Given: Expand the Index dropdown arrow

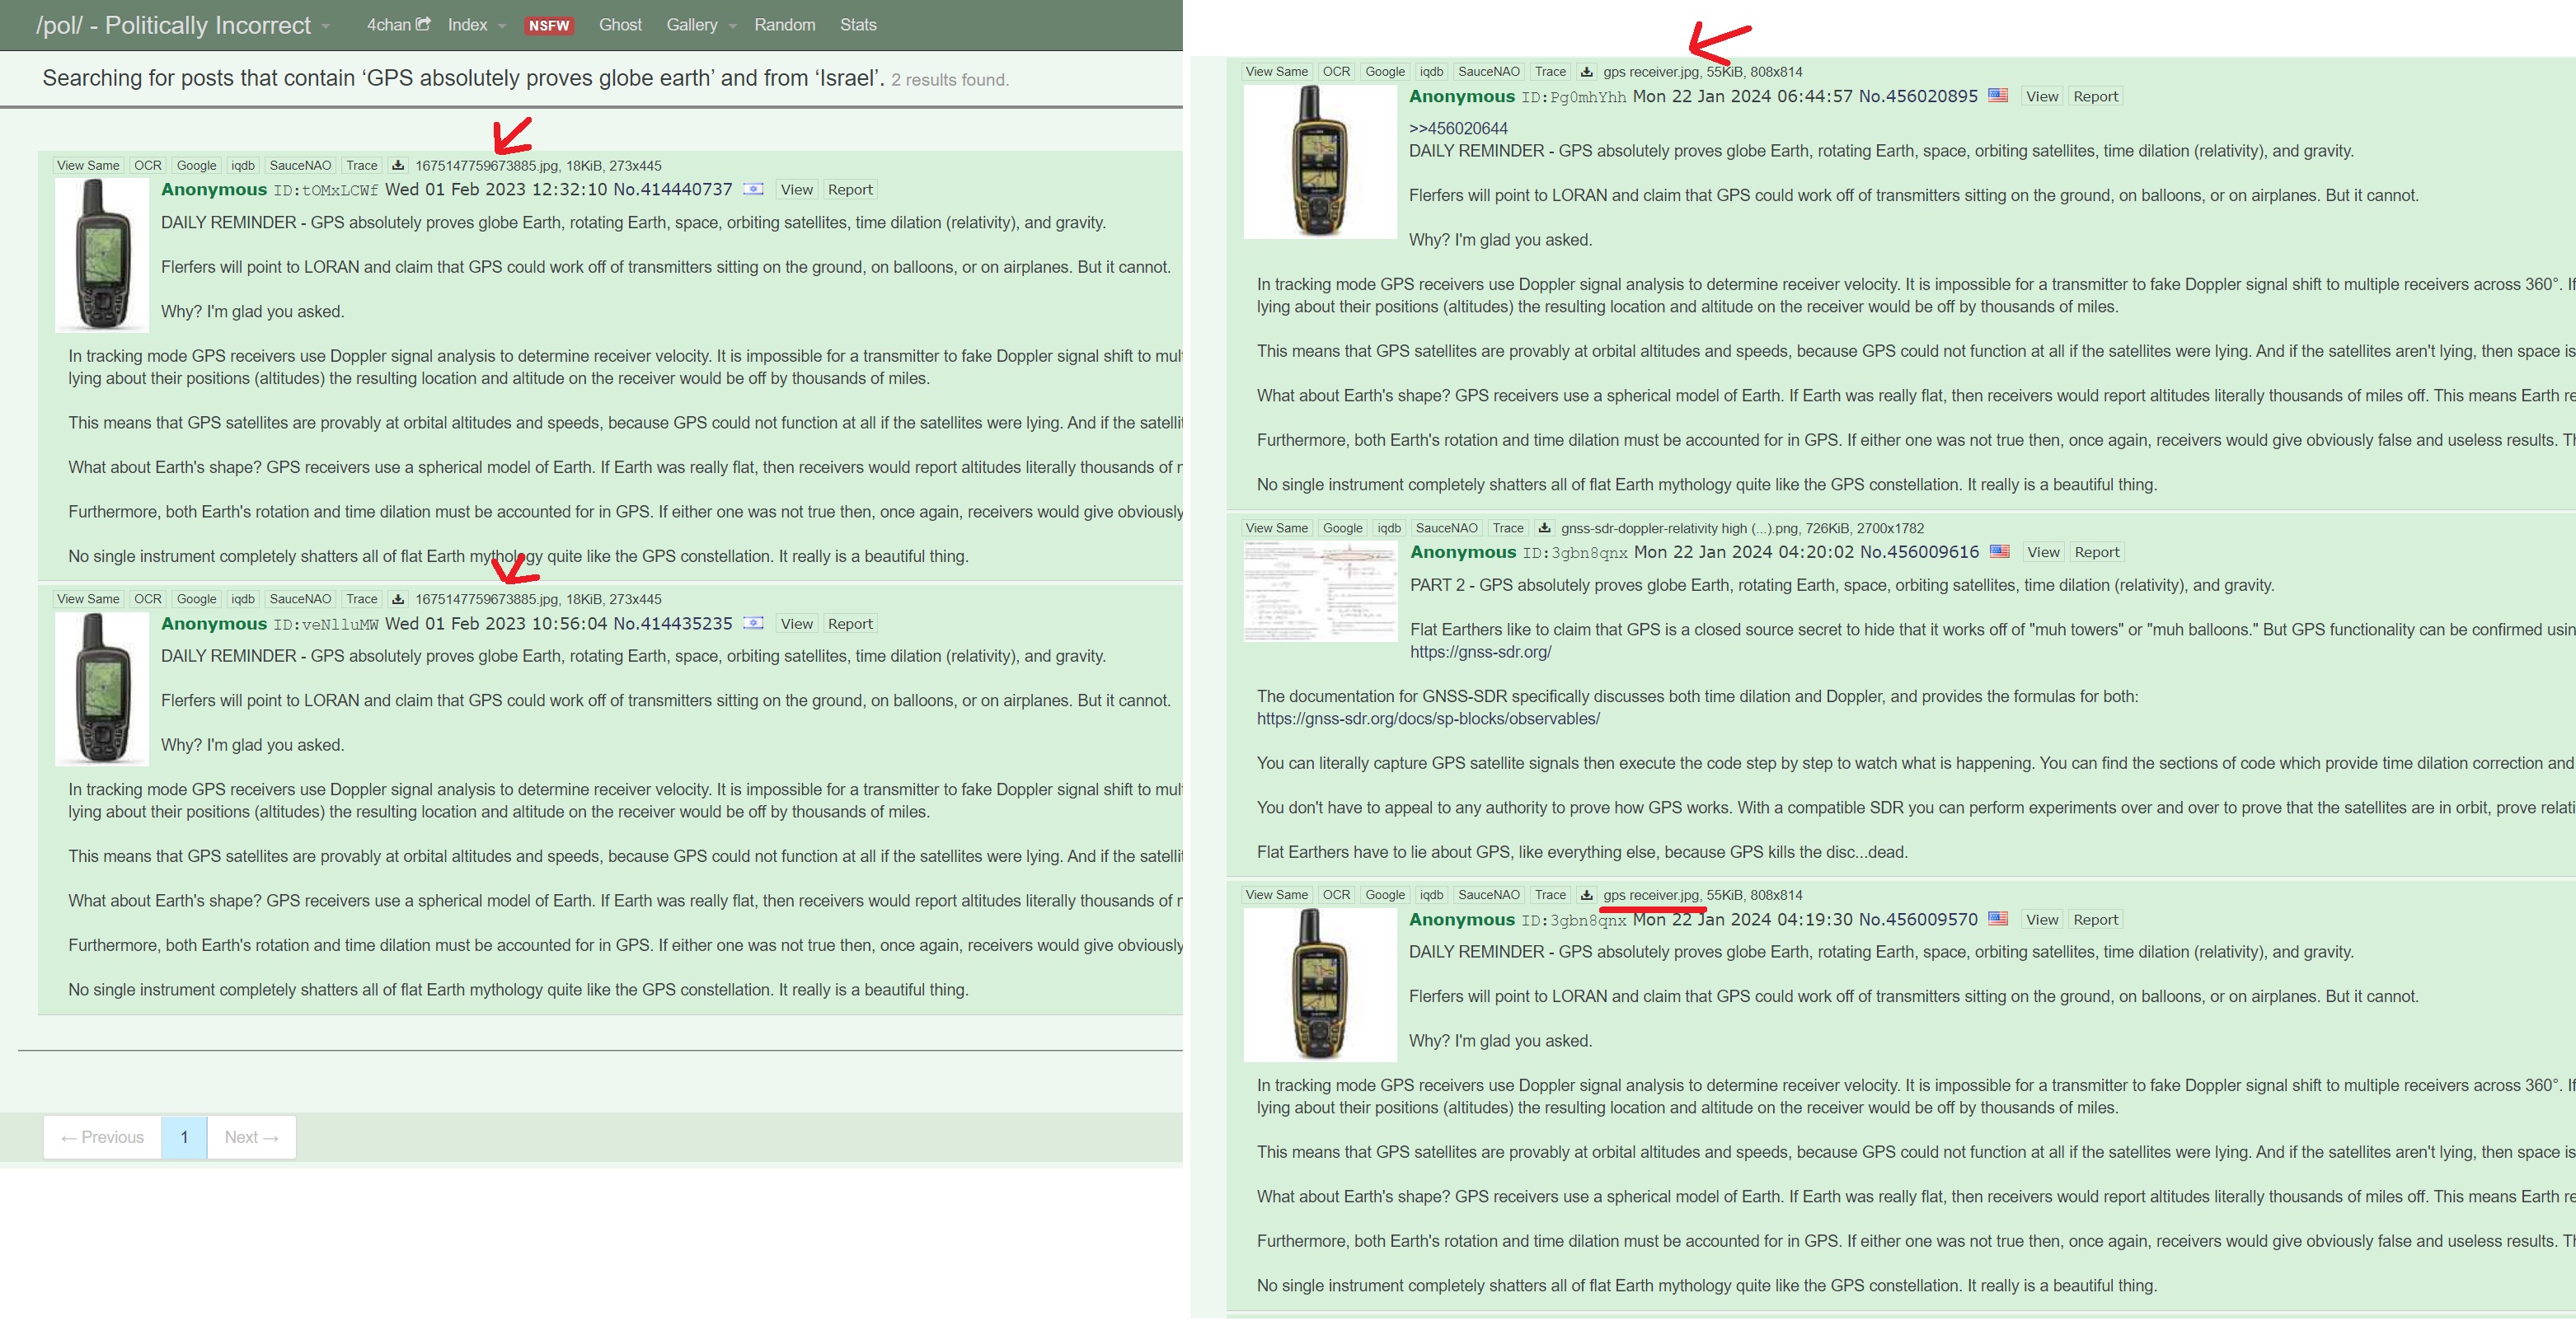Looking at the screenshot, I should tap(502, 26).
